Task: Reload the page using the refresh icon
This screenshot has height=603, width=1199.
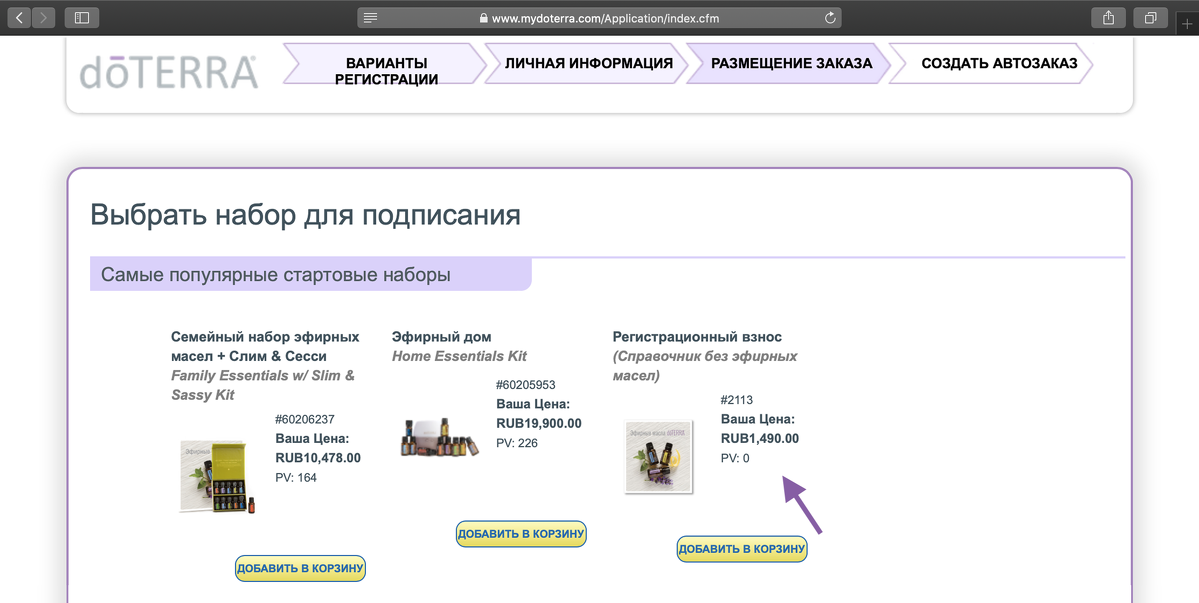Action: (830, 18)
